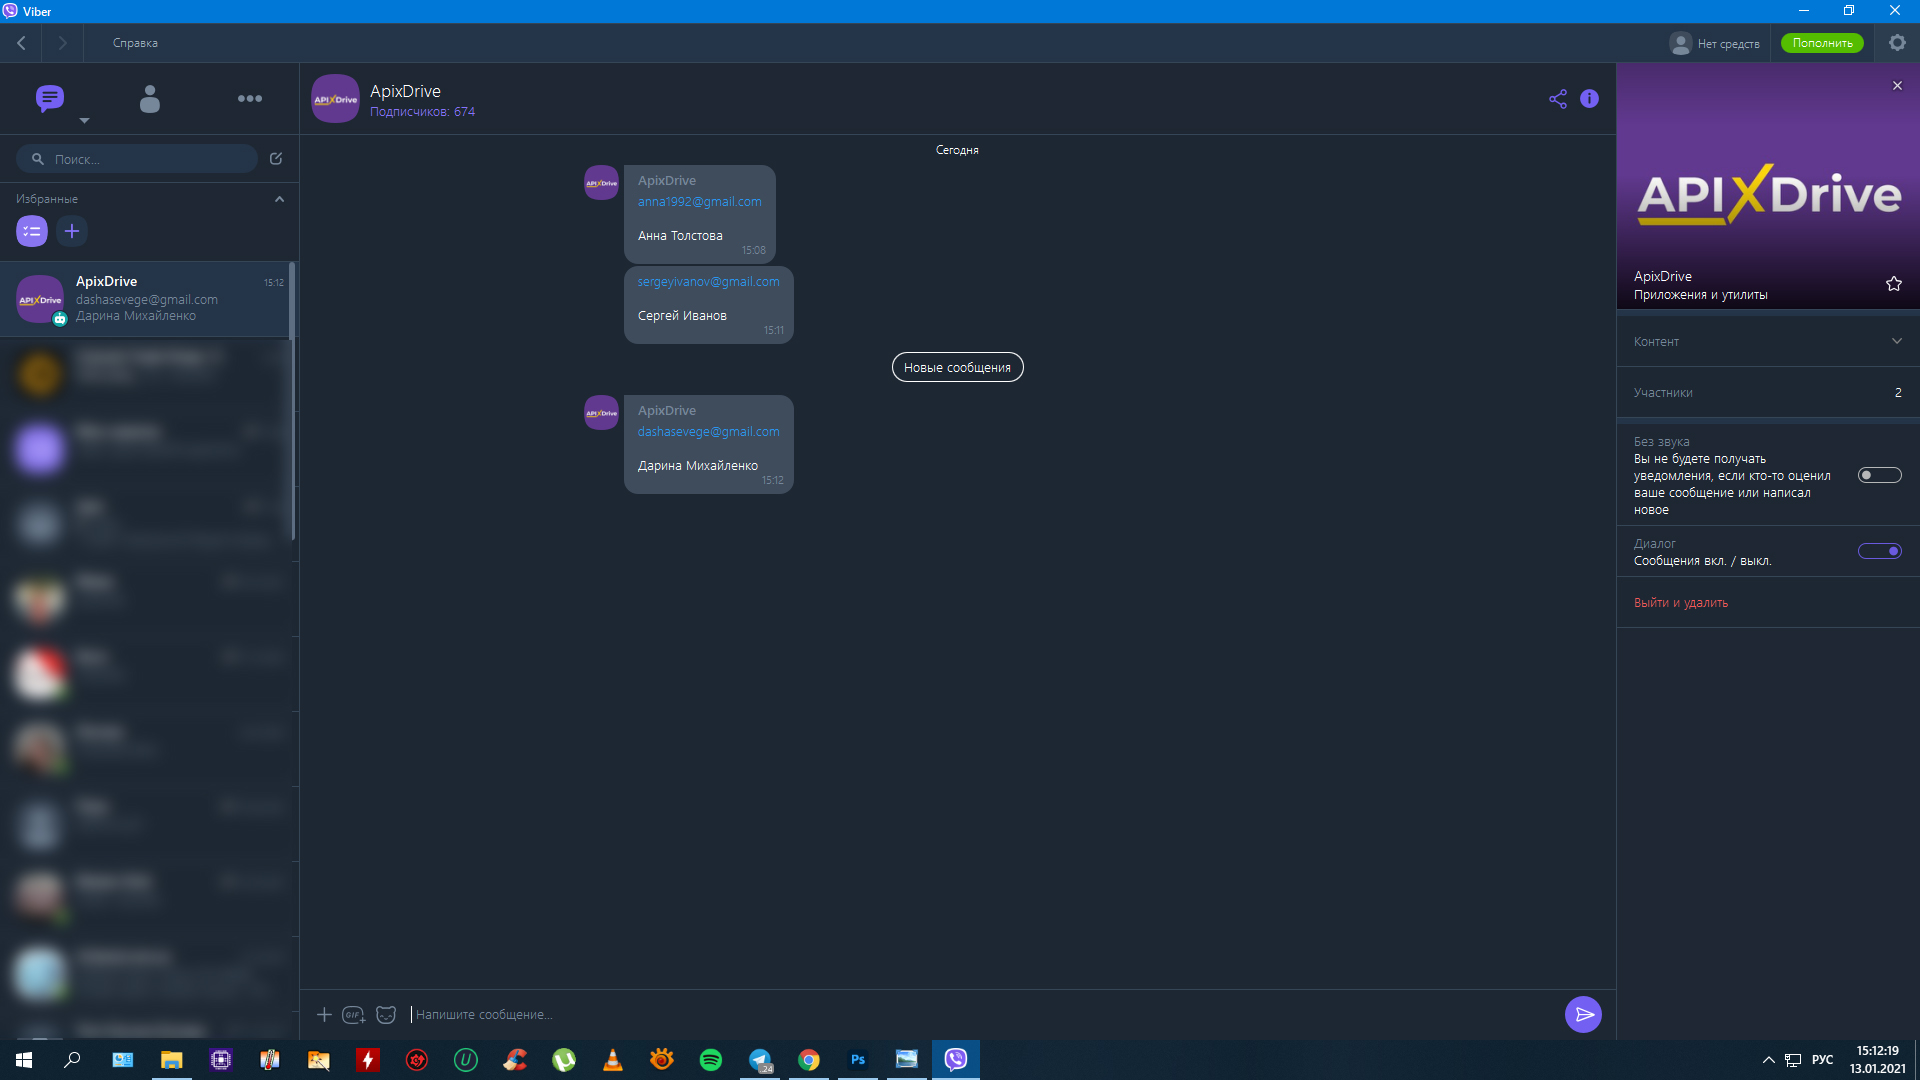Go back with the navigation arrow
This screenshot has width=1920, height=1080.
coord(21,43)
